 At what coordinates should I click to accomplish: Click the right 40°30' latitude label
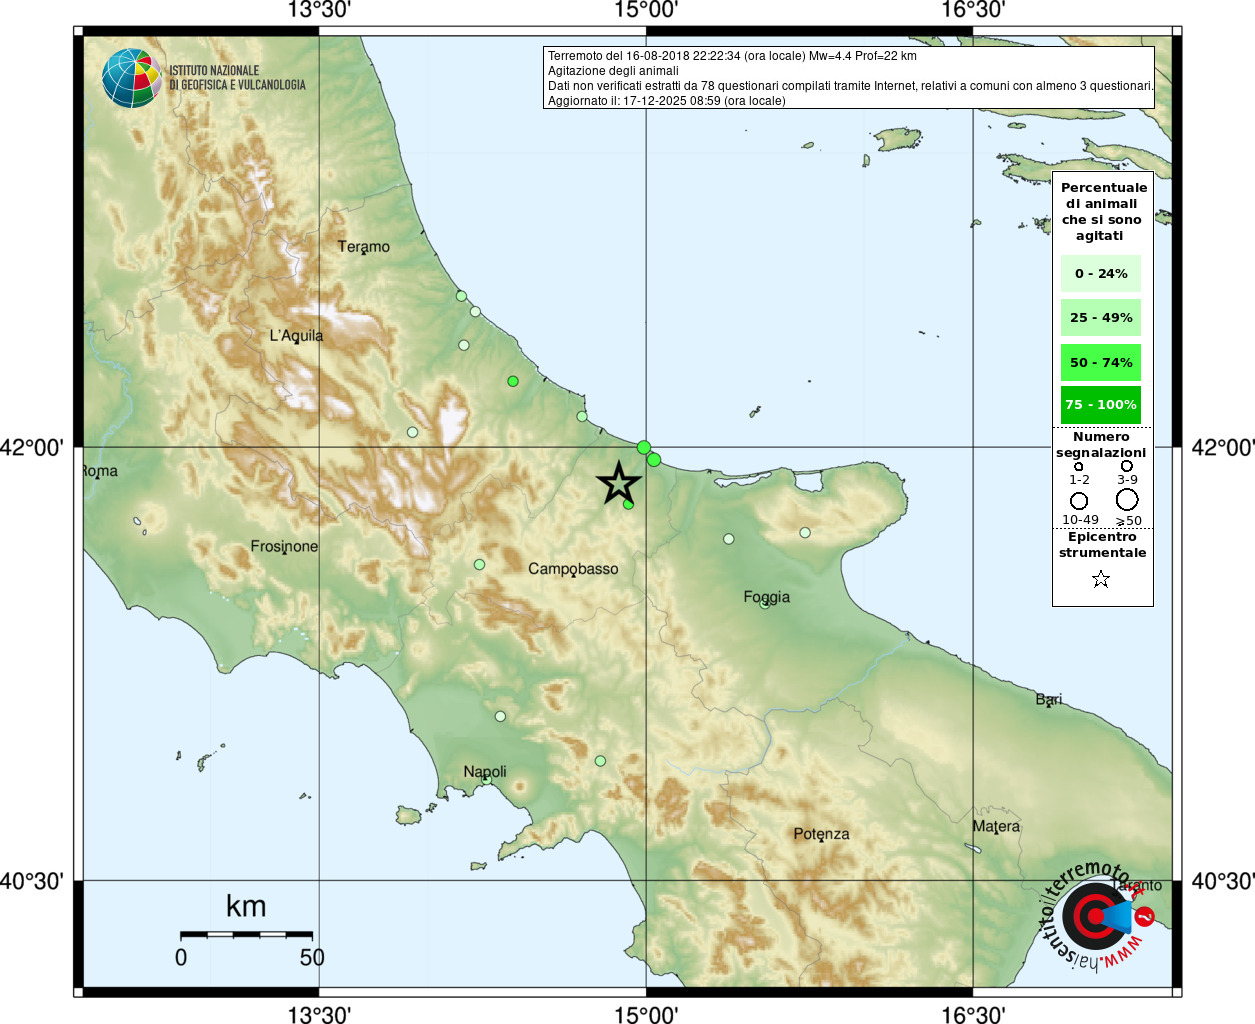click(1222, 881)
